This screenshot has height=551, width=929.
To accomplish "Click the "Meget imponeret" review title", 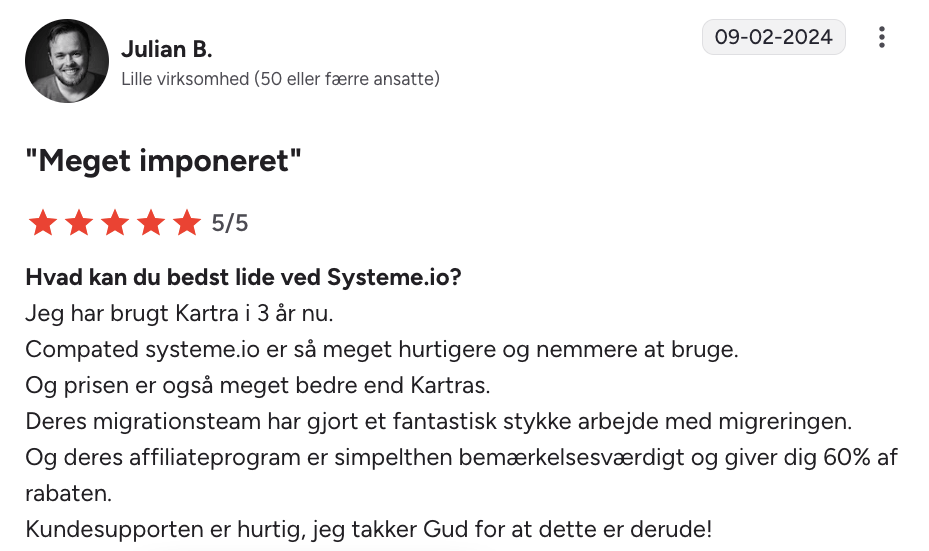I will 163,161.
